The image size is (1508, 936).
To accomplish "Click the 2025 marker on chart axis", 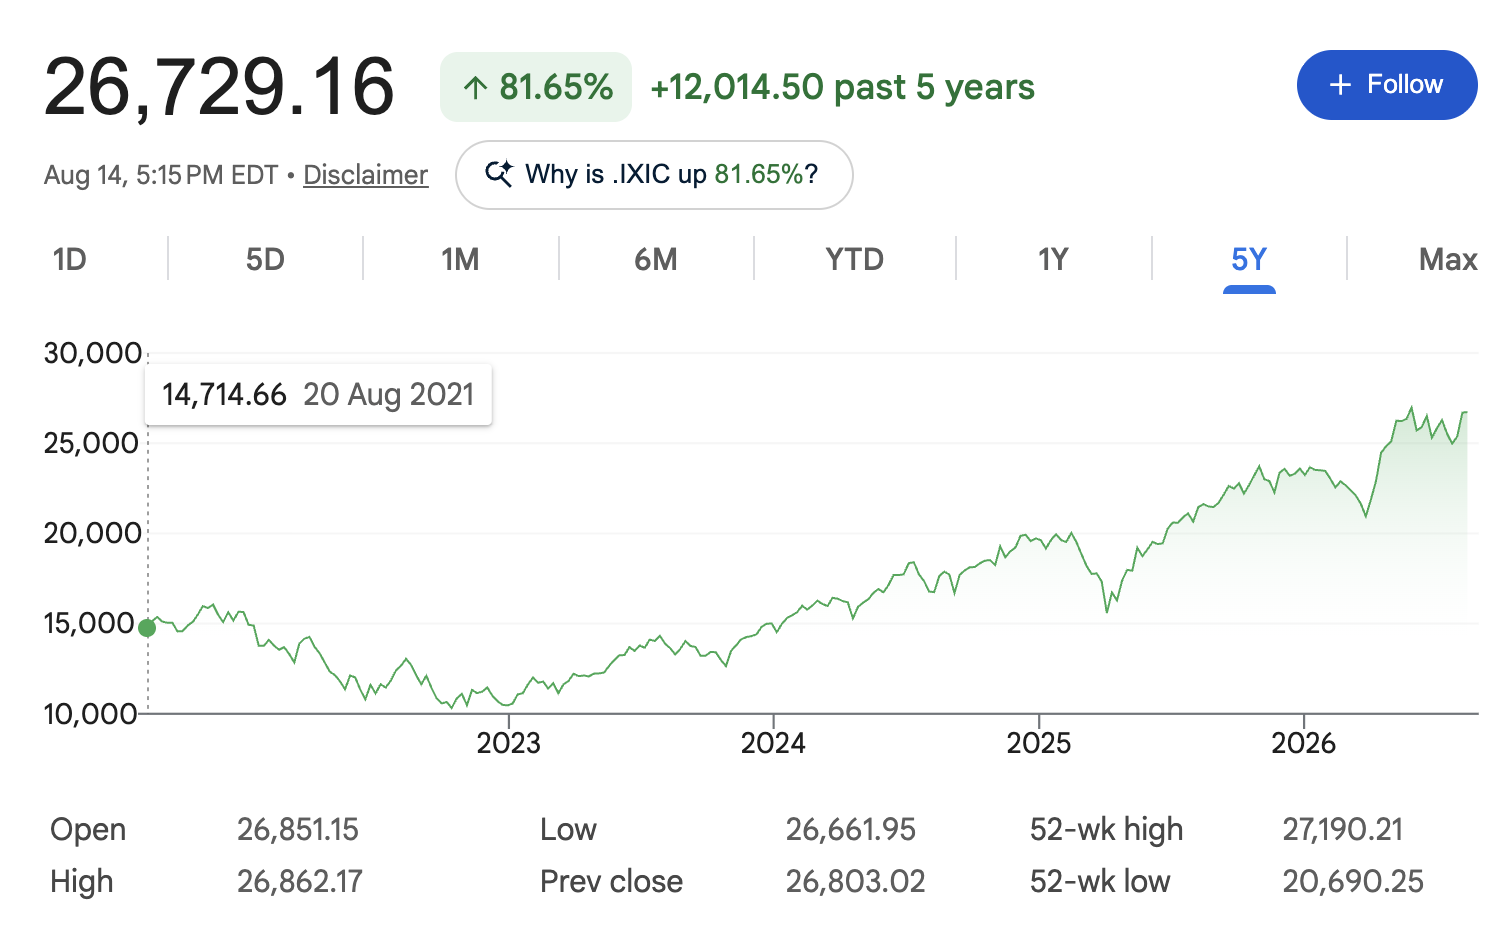I will (x=1038, y=743).
